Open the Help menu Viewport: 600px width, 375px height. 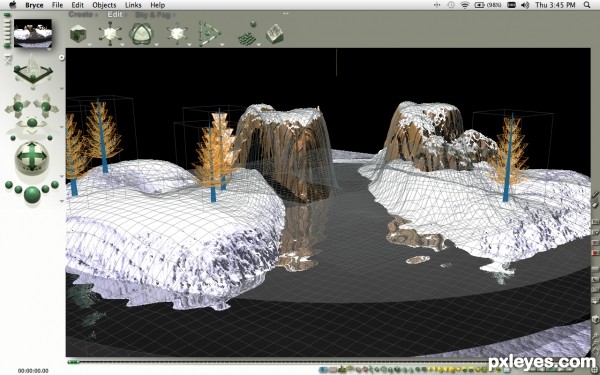point(157,5)
